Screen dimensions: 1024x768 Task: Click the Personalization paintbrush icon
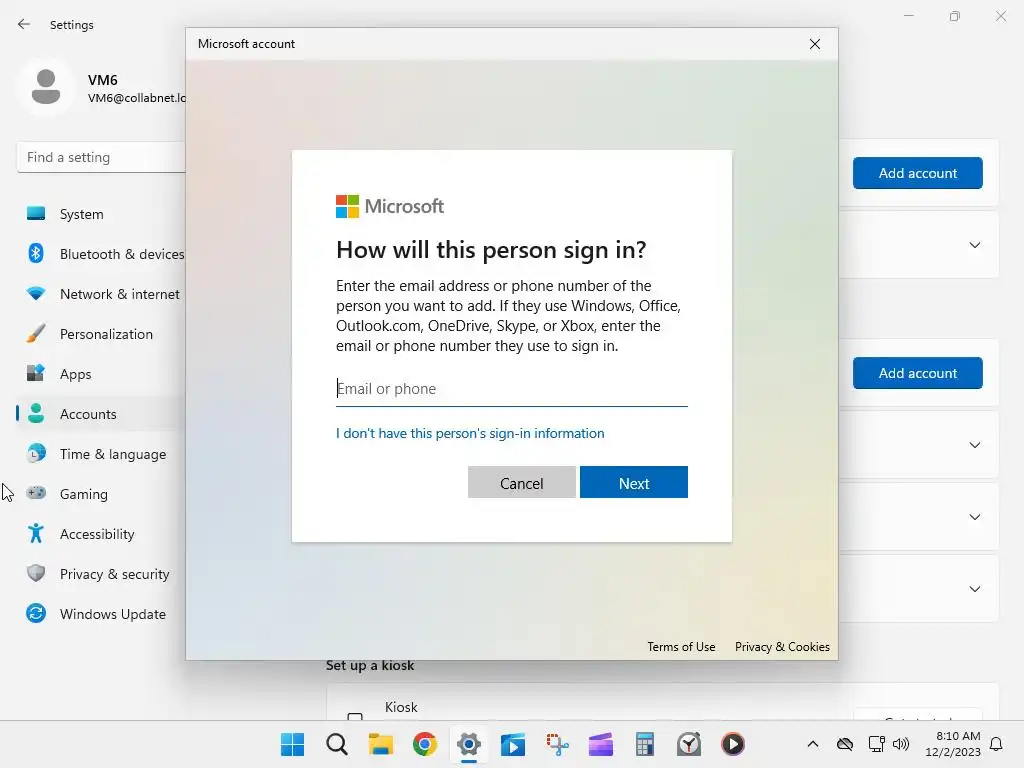pyautogui.click(x=36, y=334)
